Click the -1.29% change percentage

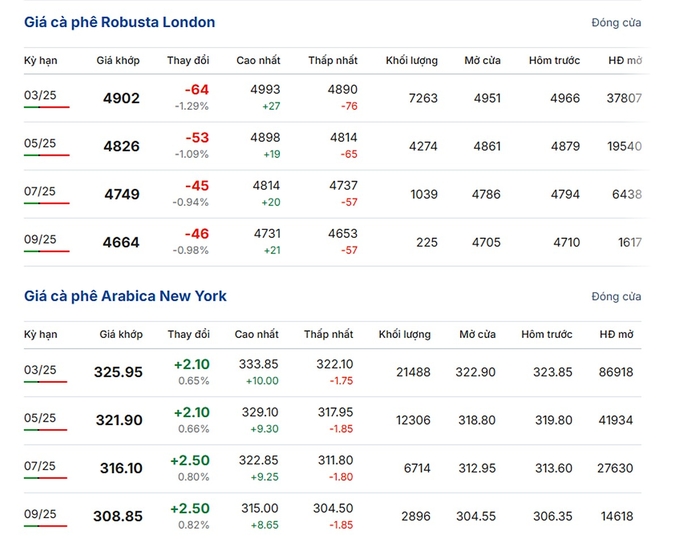point(192,106)
